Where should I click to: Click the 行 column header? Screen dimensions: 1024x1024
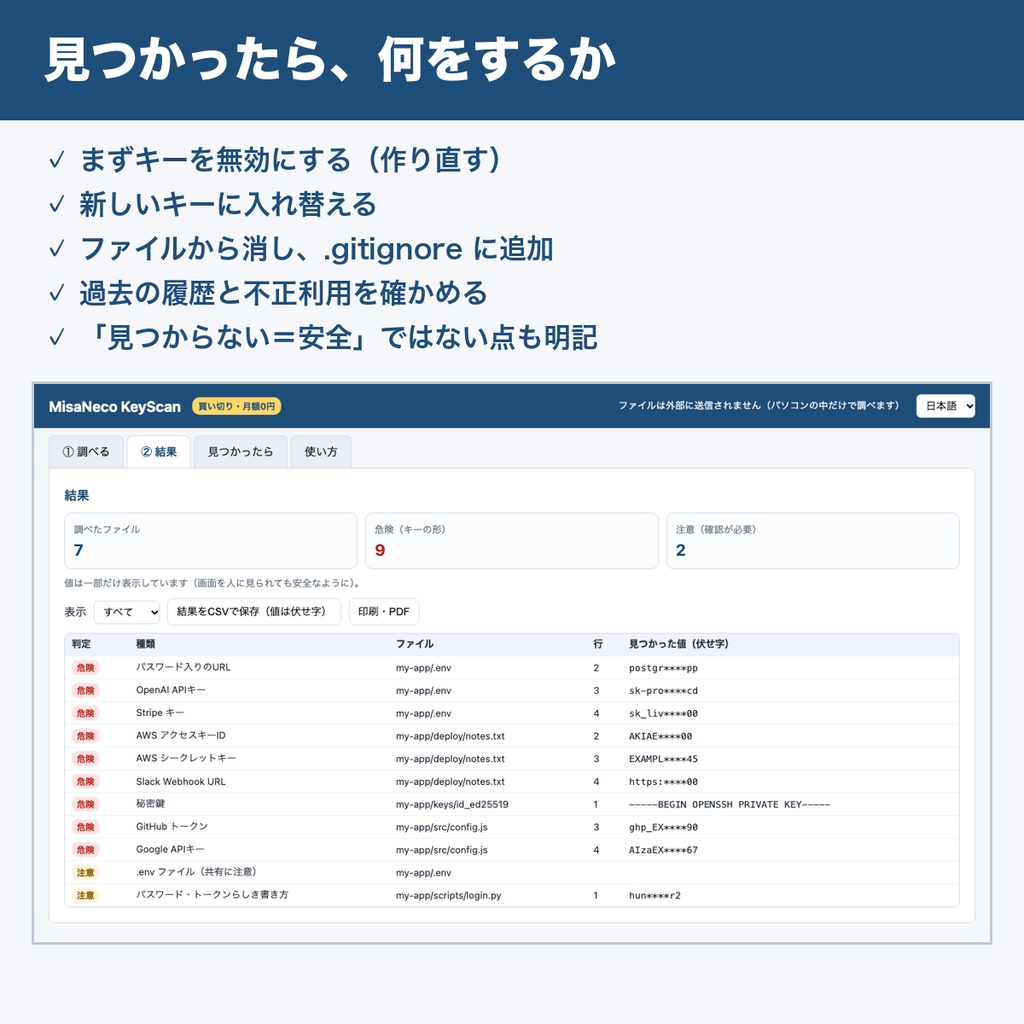click(x=598, y=644)
